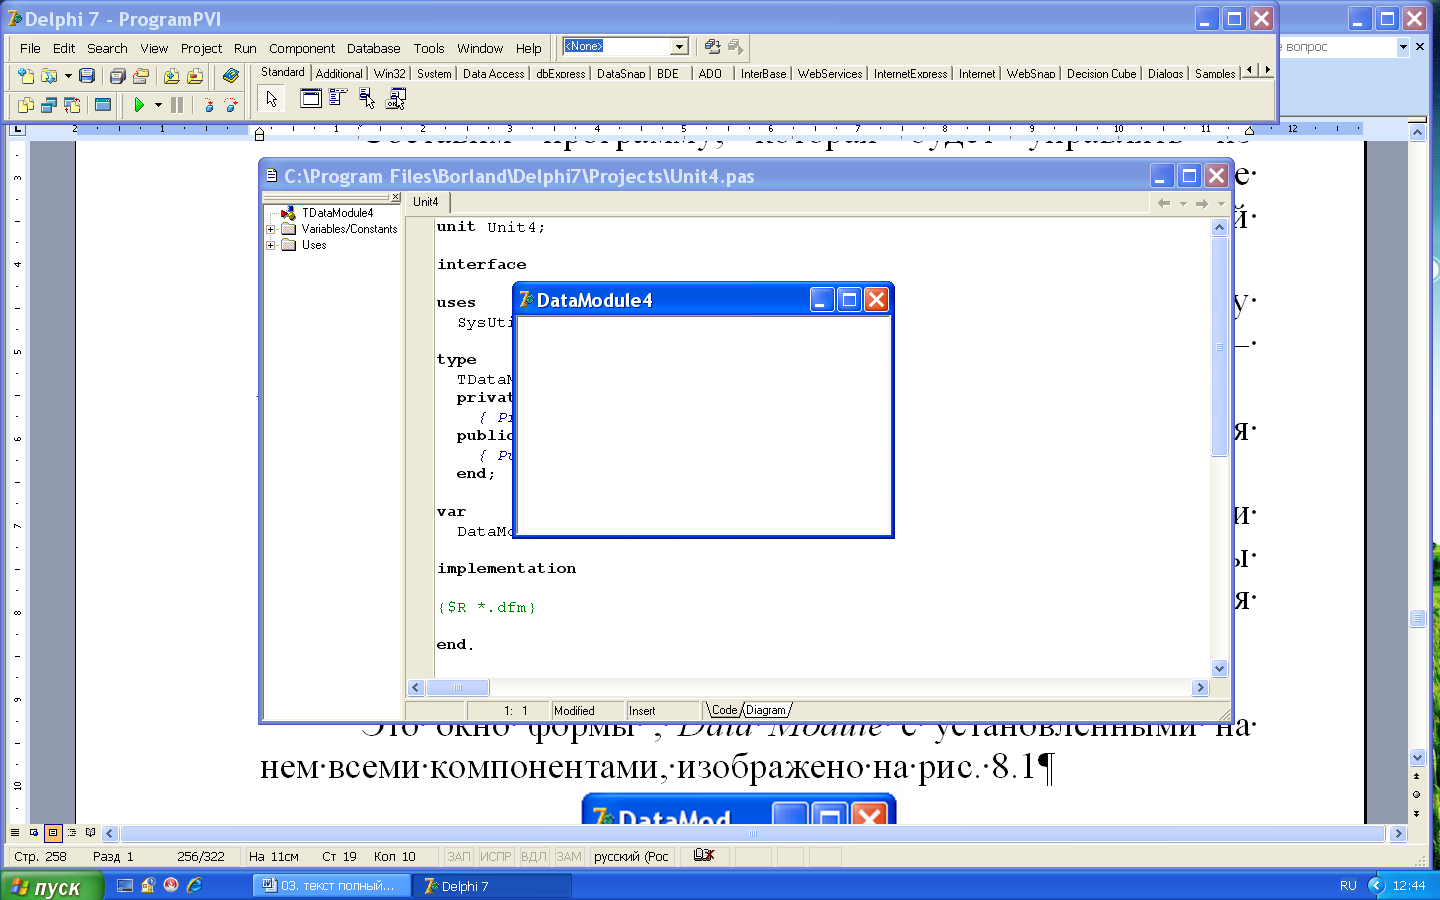Click the code editor vertical scrollbar thumb
Viewport: 1440px width, 900px height.
(1219, 346)
